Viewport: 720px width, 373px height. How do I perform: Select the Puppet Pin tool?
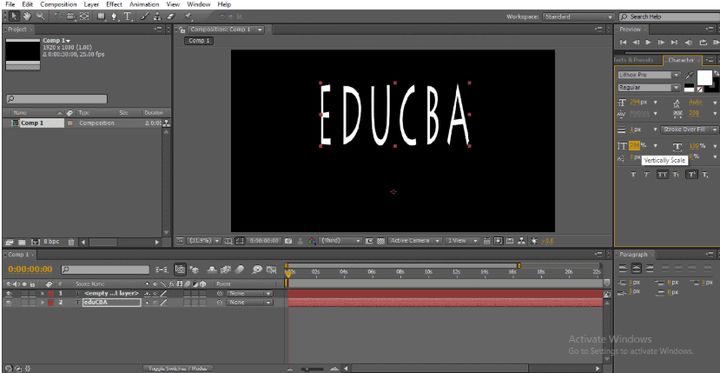188,17
